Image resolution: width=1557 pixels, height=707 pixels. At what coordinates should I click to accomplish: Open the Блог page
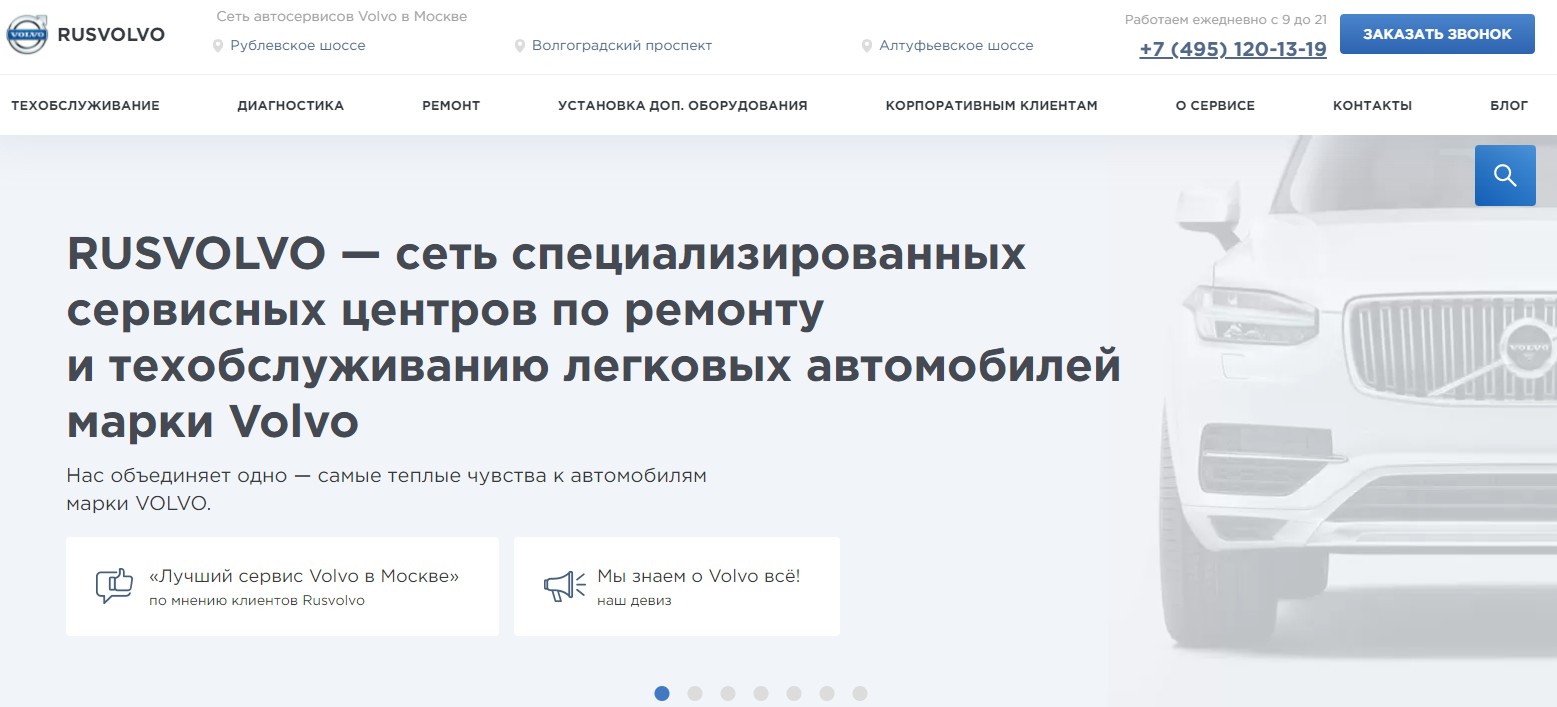[1509, 105]
